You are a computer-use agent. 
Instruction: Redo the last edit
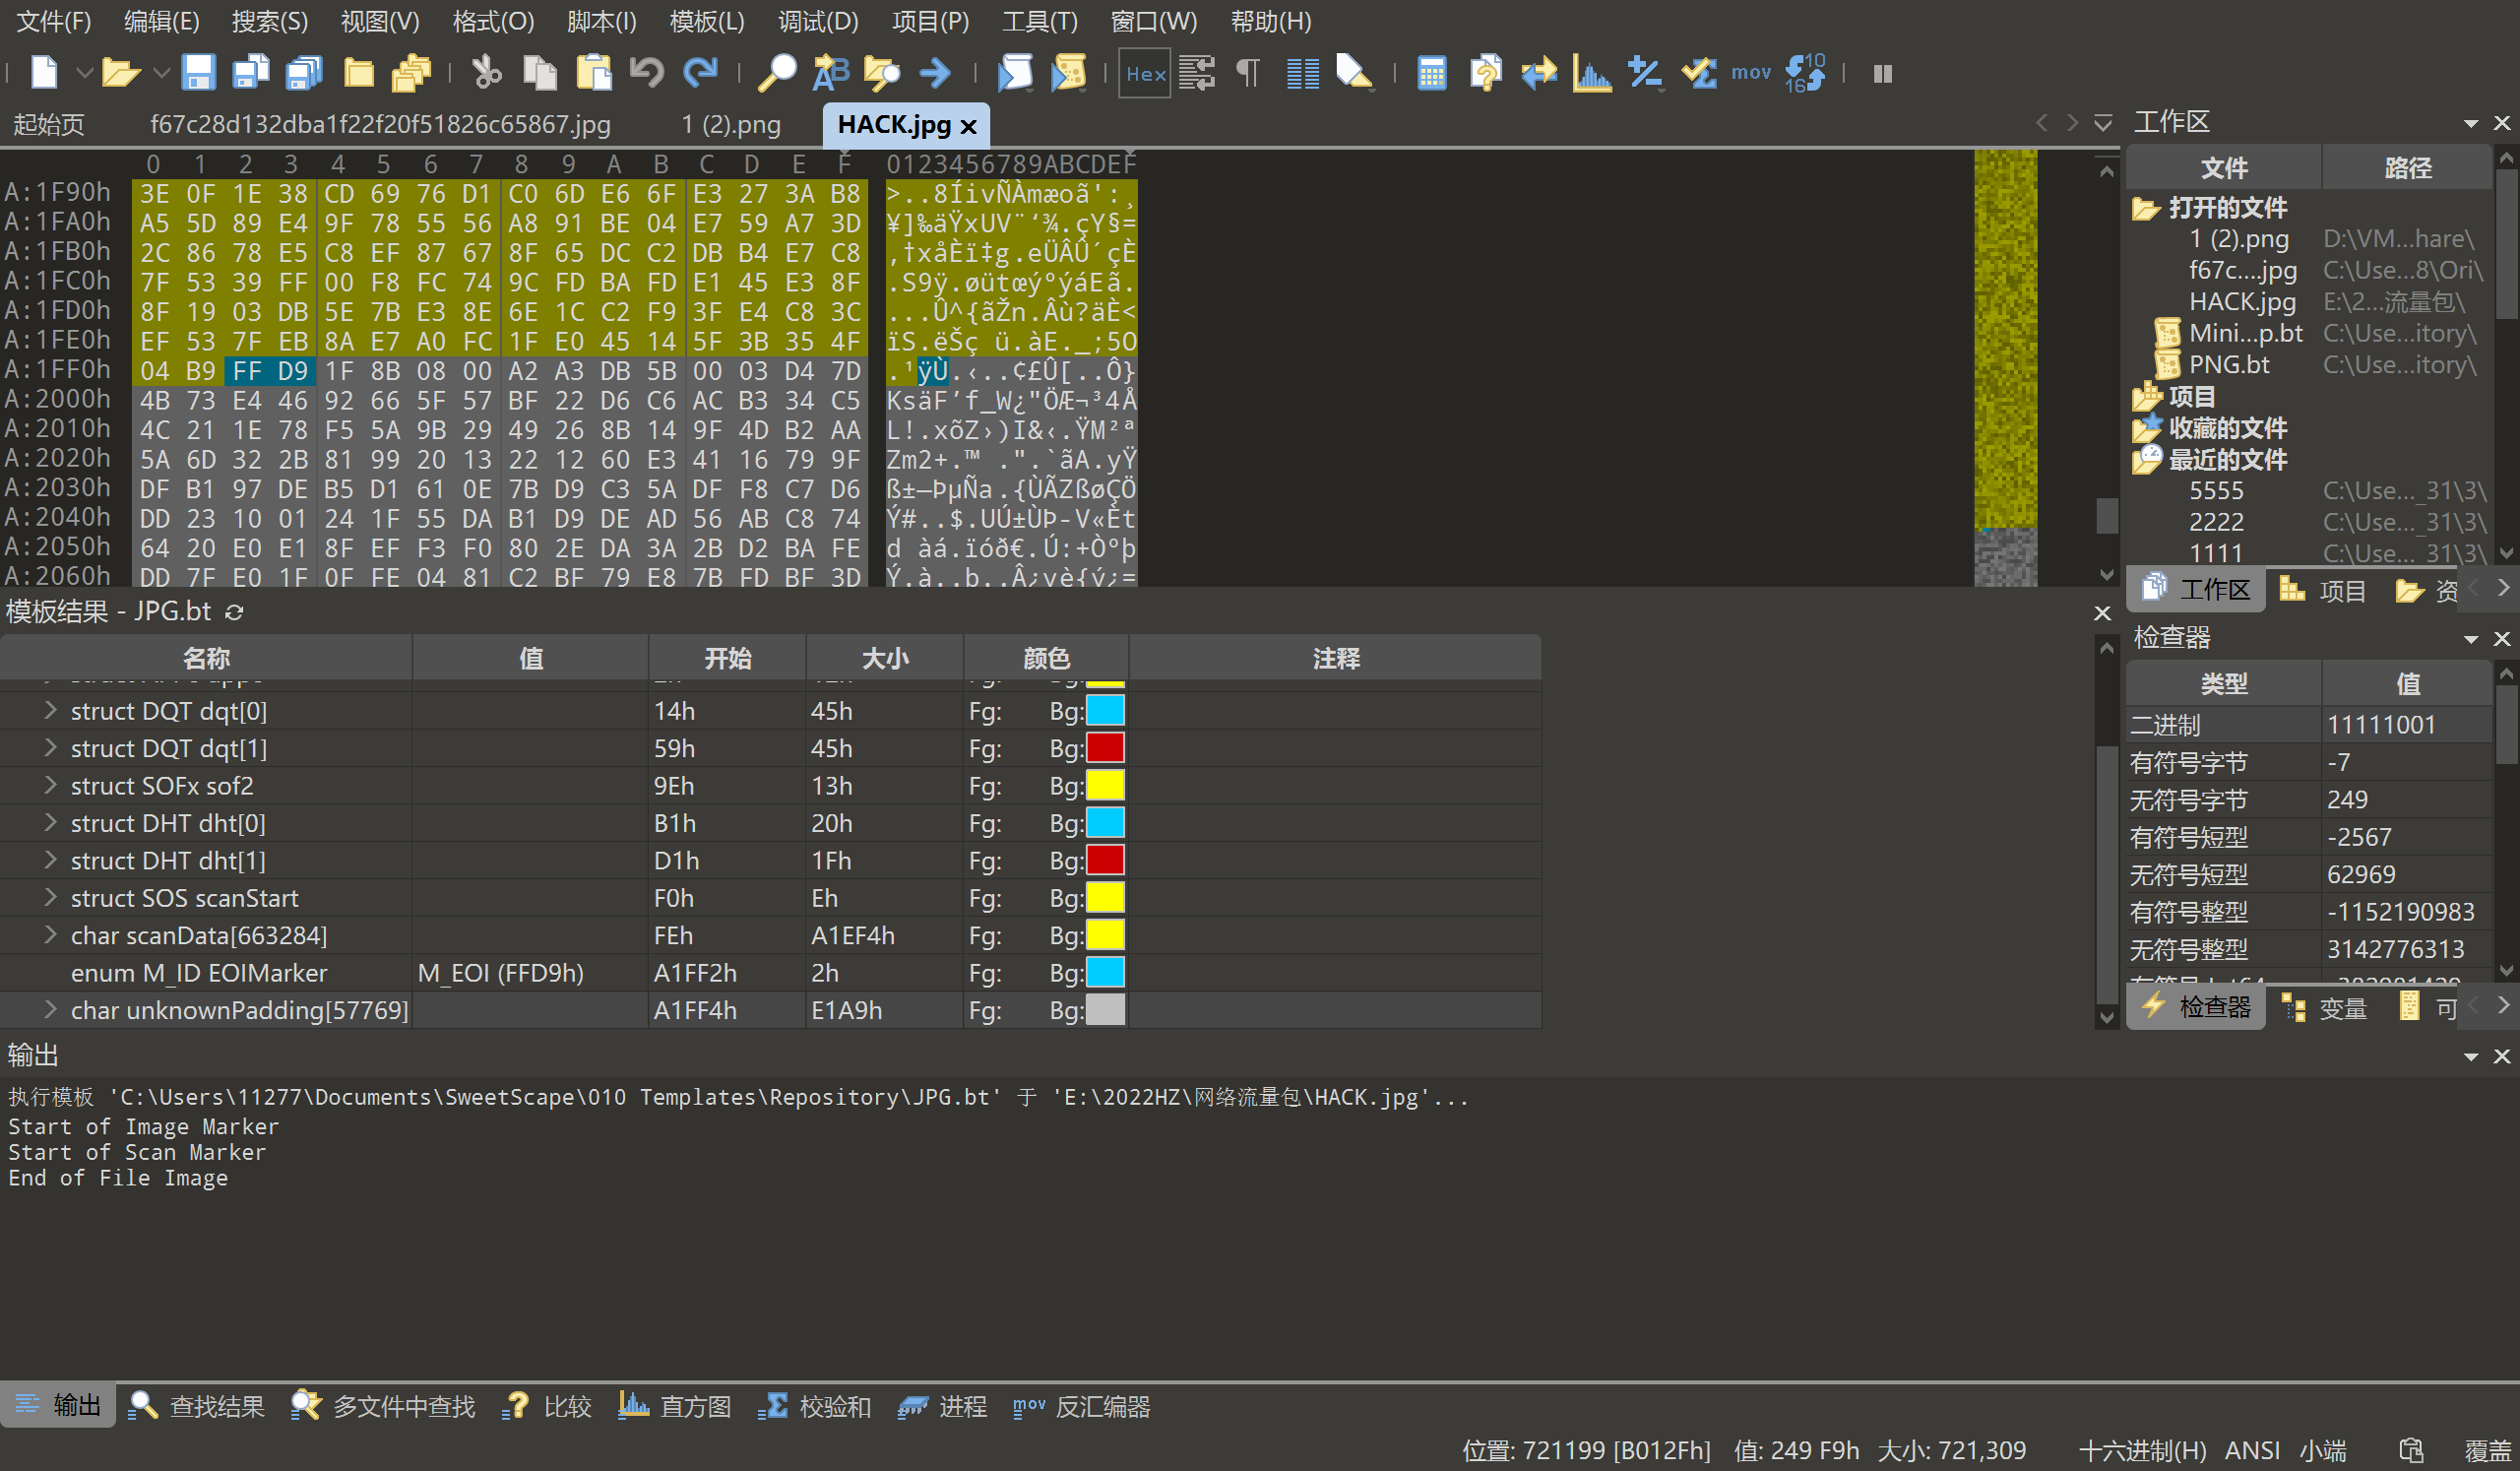(x=700, y=73)
